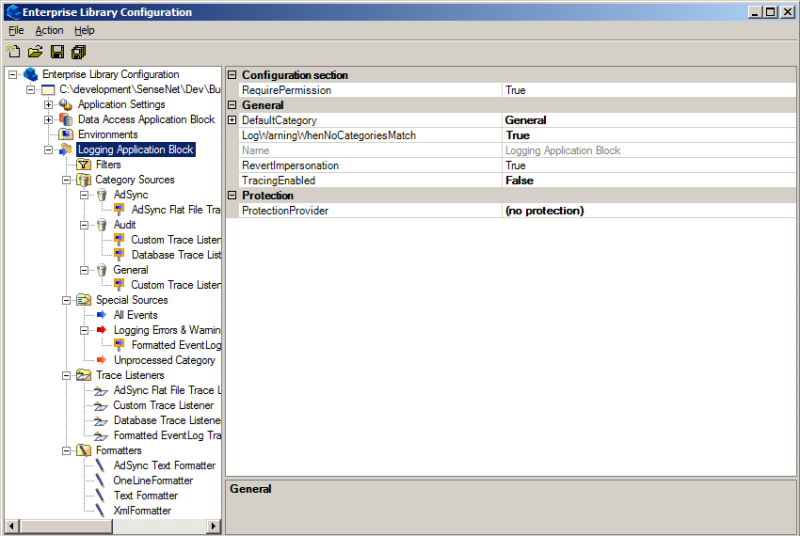The image size is (800, 536).
Task: Click the tree horizontal scrollbar thumb
Action: (x=66, y=526)
